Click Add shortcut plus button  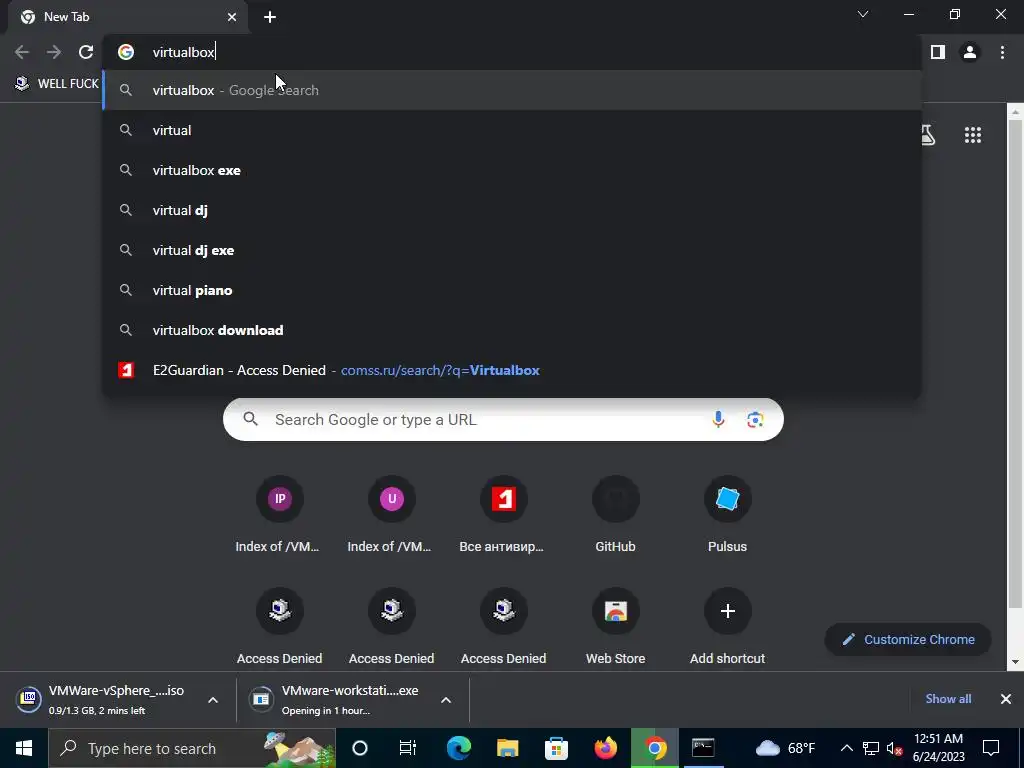(x=728, y=611)
